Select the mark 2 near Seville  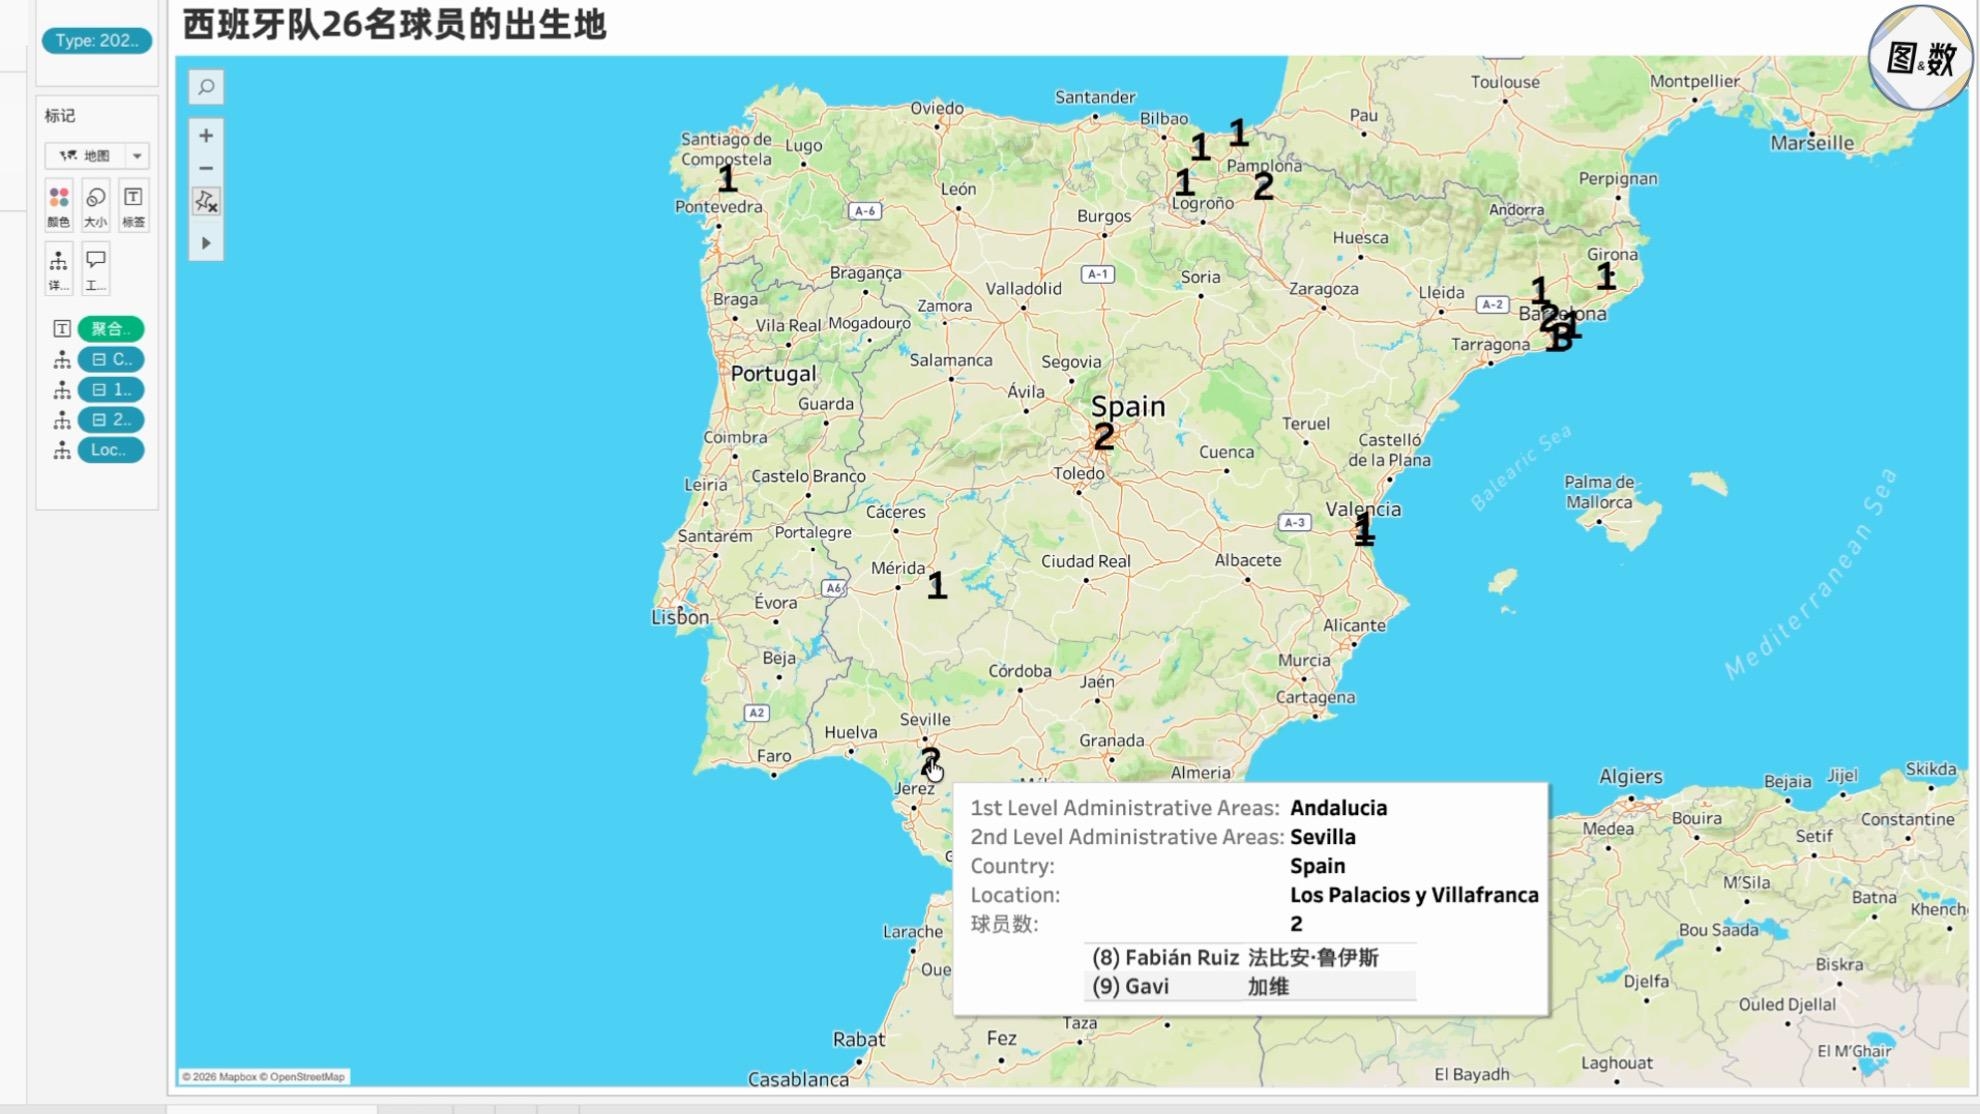(930, 762)
